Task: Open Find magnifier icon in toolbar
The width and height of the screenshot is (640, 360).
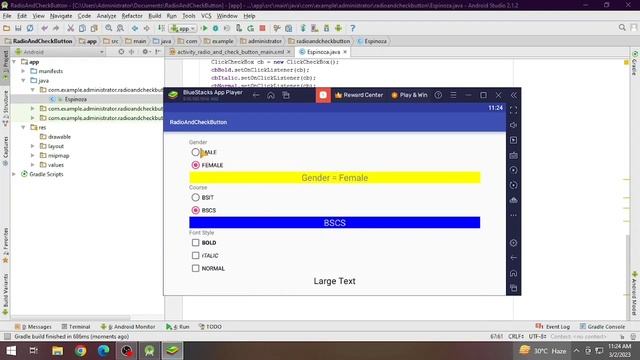Action: click(109, 28)
